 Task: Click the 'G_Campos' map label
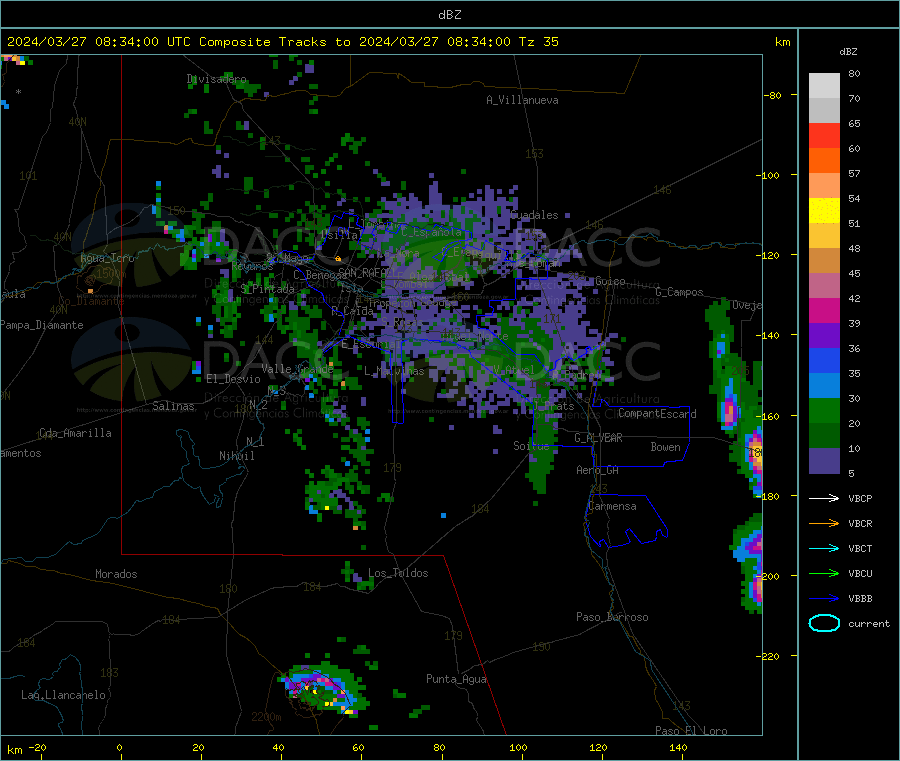point(679,292)
